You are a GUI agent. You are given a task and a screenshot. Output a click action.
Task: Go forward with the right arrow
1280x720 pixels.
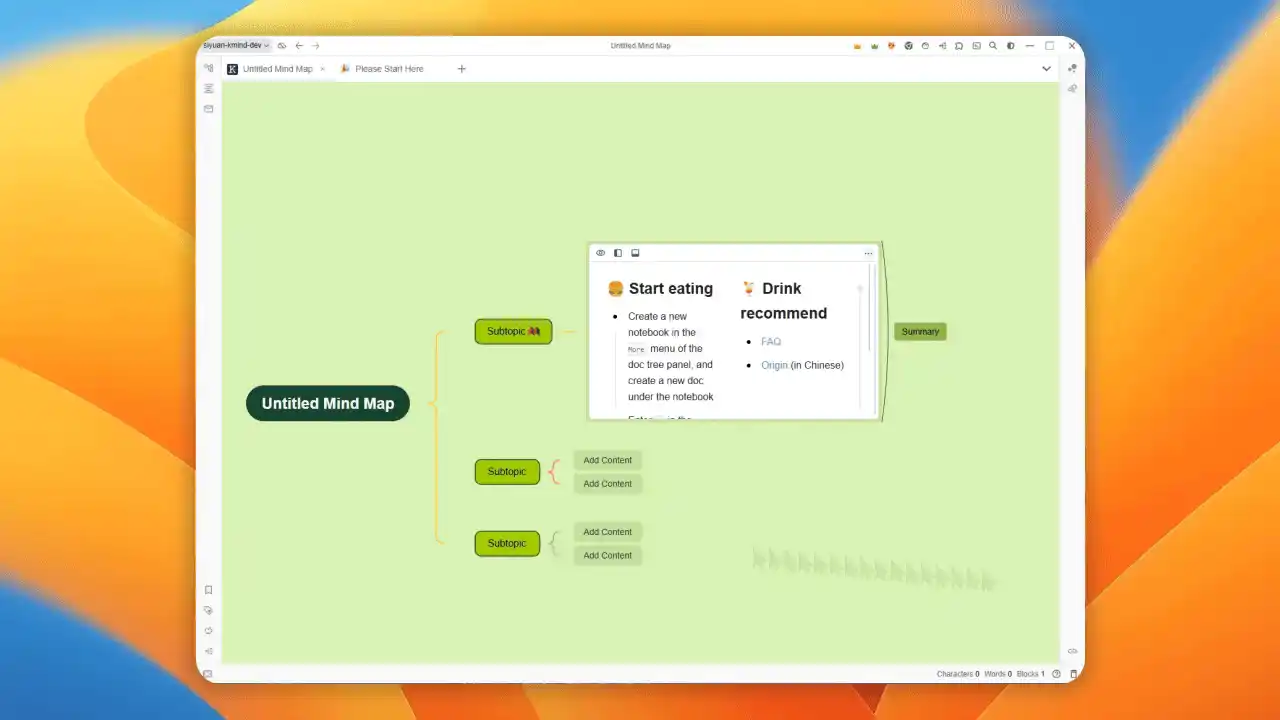pyautogui.click(x=315, y=46)
